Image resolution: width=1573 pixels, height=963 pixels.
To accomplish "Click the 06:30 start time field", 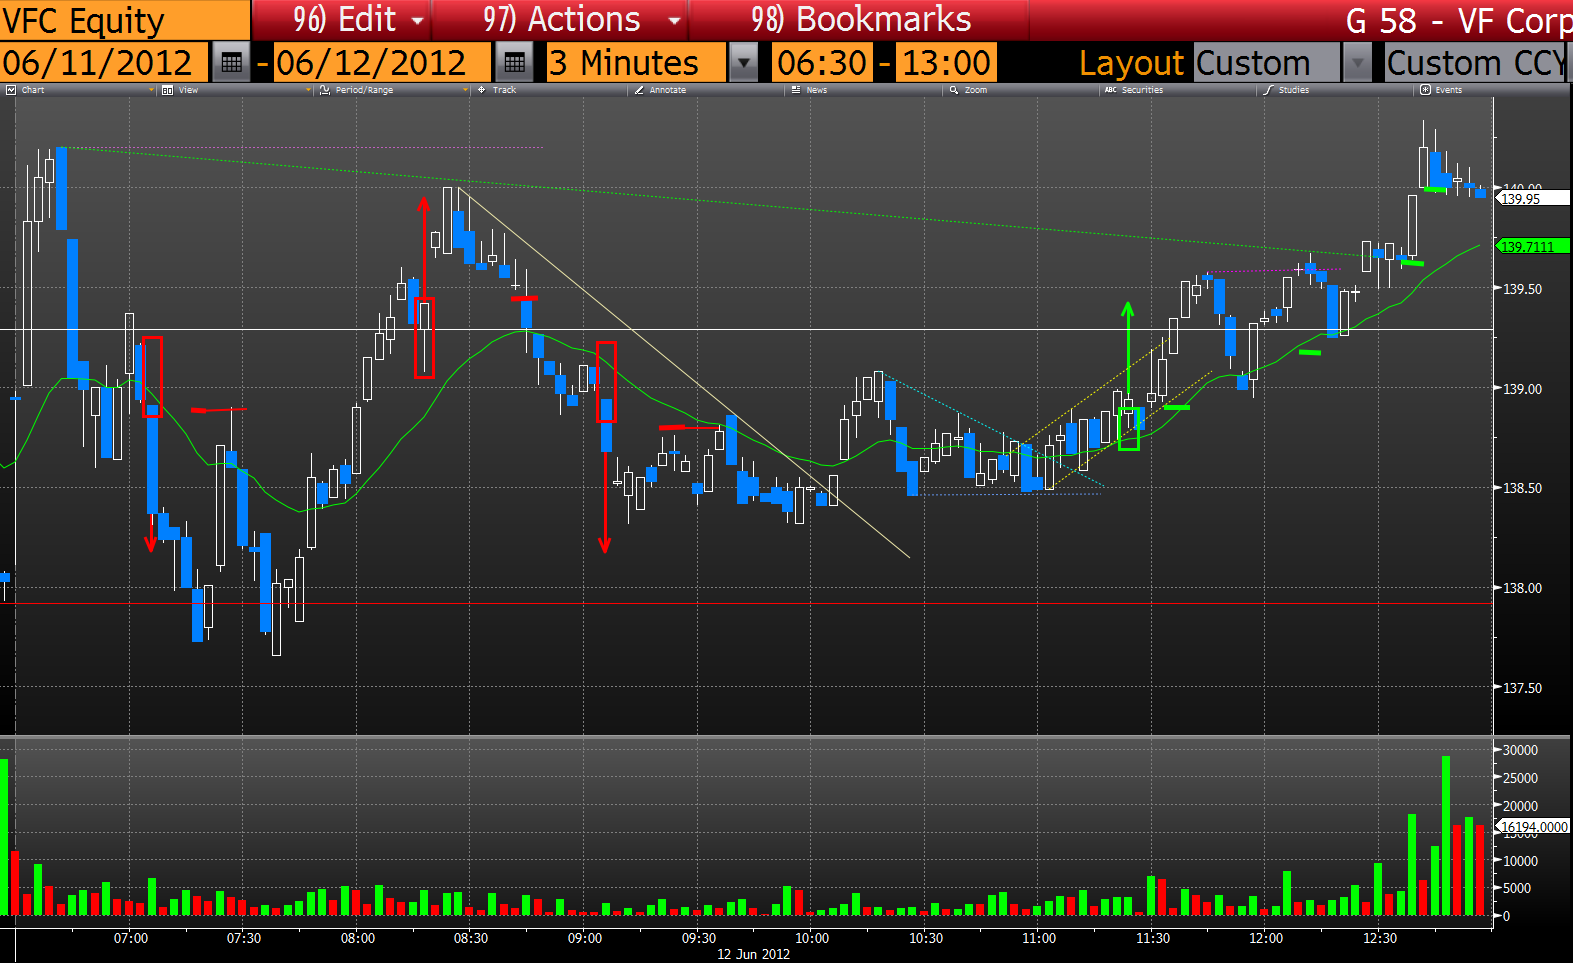I will pyautogui.click(x=823, y=63).
